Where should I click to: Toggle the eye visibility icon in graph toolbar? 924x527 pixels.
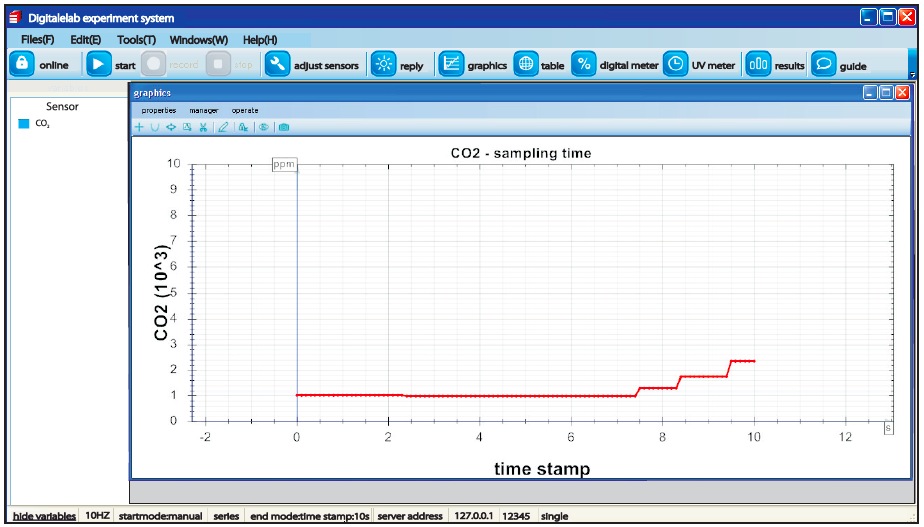(x=264, y=127)
